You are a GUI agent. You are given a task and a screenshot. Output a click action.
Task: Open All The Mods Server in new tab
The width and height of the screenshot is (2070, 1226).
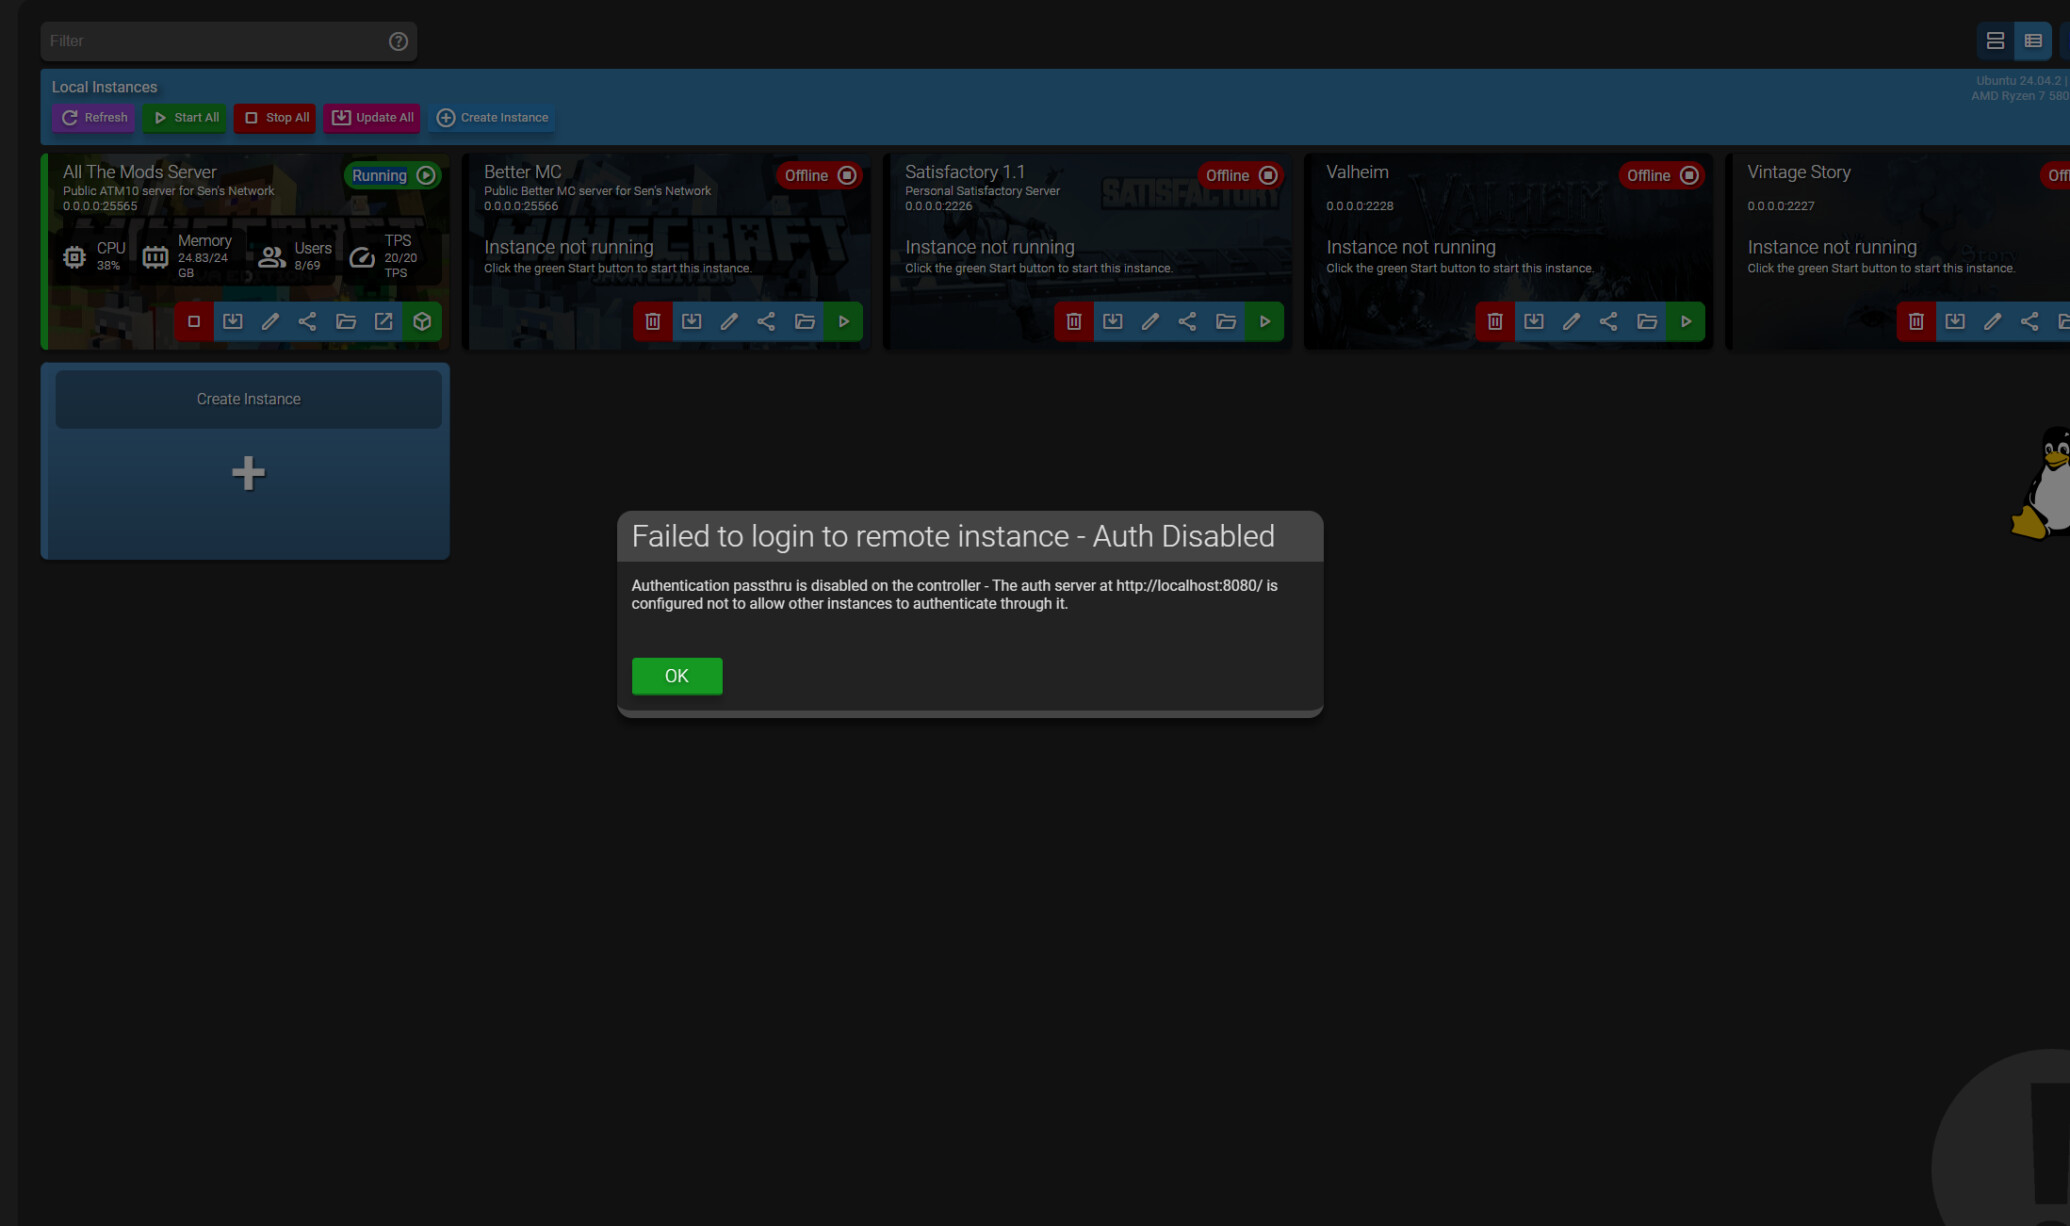(383, 322)
